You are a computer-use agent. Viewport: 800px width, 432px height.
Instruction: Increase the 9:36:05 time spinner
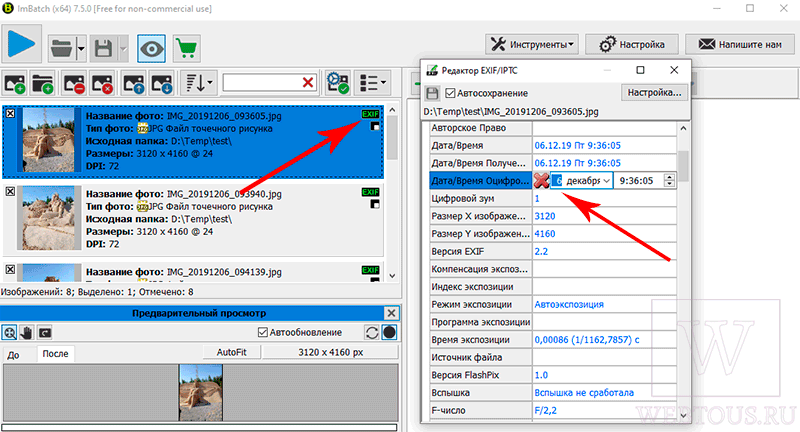[669, 177]
